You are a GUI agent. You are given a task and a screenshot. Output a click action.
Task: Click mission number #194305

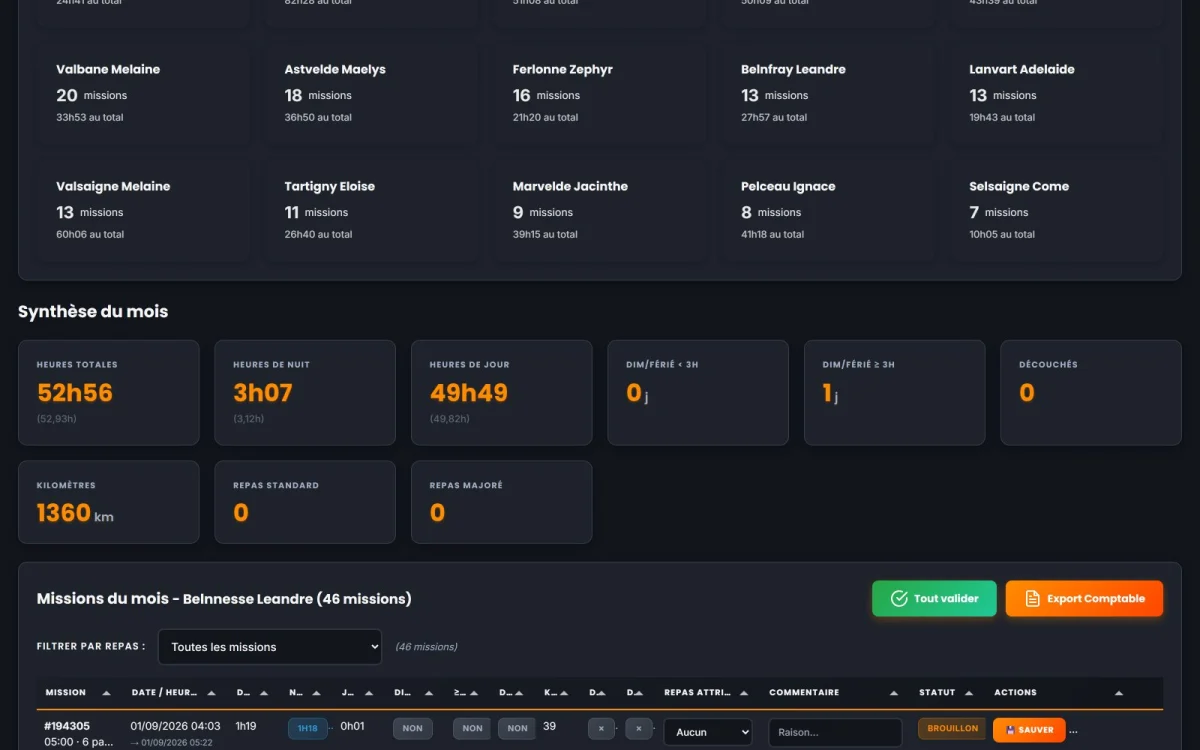67,727
